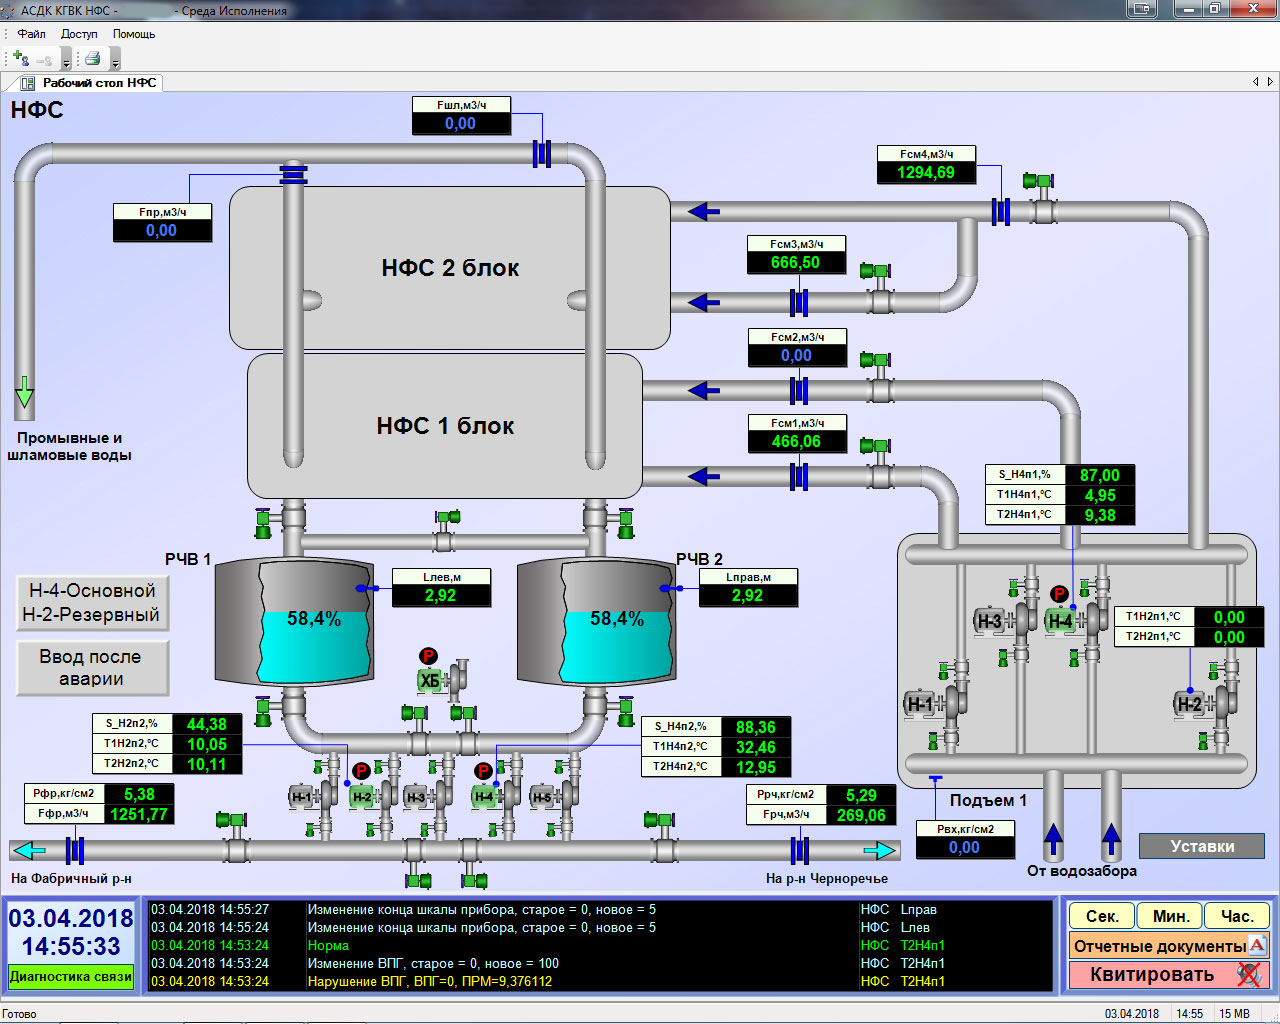Click the green valve beside Fсм4 flowmeter
This screenshot has height=1024, width=1280.
pyautogui.click(x=1040, y=183)
